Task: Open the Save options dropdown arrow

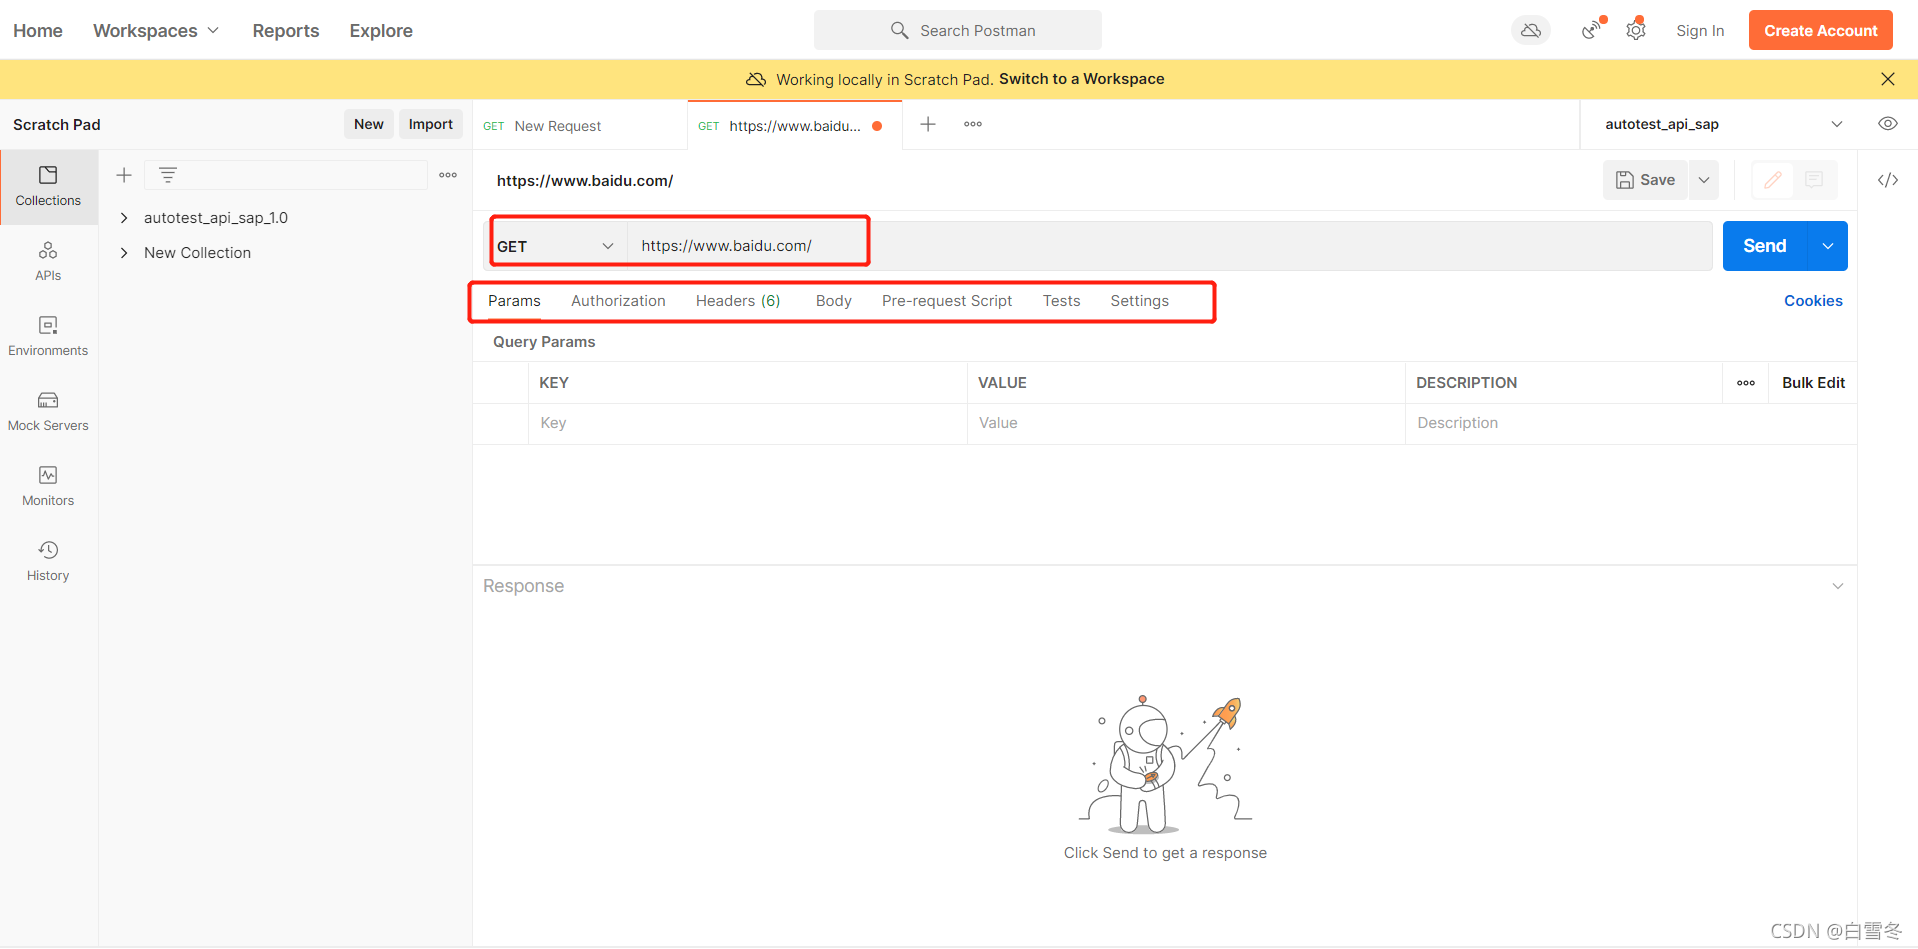Action: [x=1704, y=180]
